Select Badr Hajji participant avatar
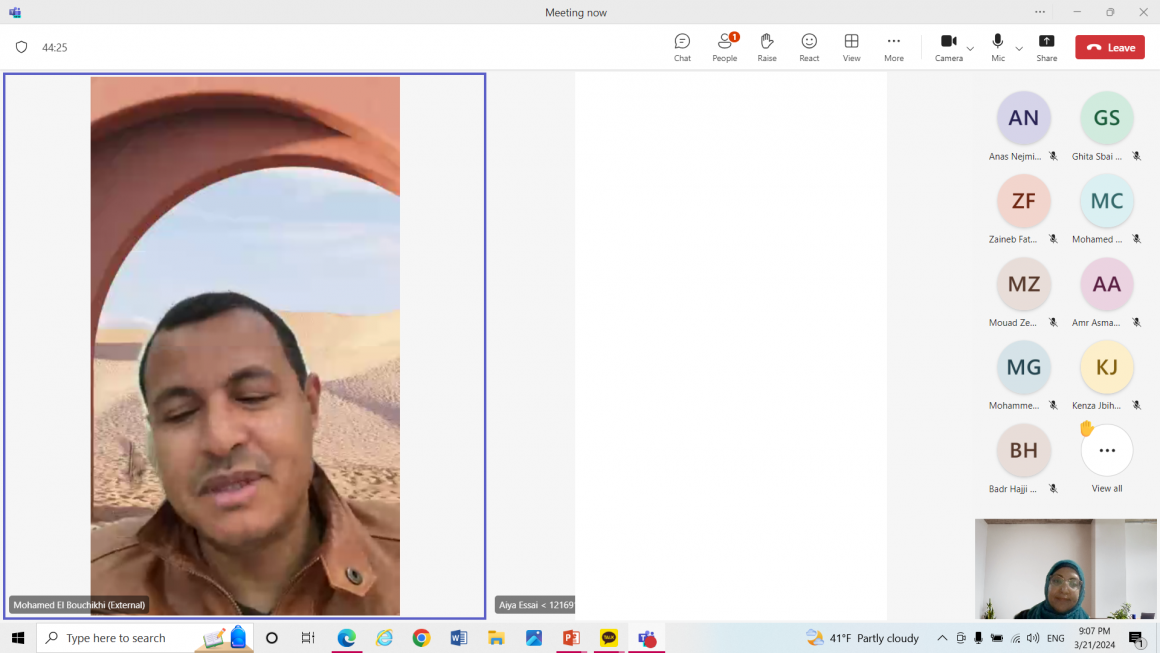 [1023, 450]
